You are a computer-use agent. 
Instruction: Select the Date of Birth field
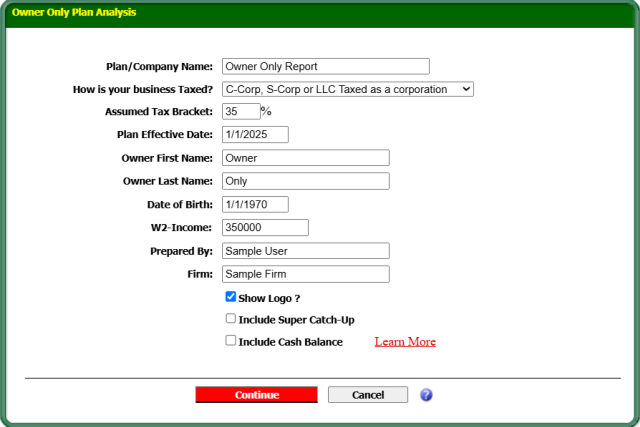pyautogui.click(x=255, y=204)
